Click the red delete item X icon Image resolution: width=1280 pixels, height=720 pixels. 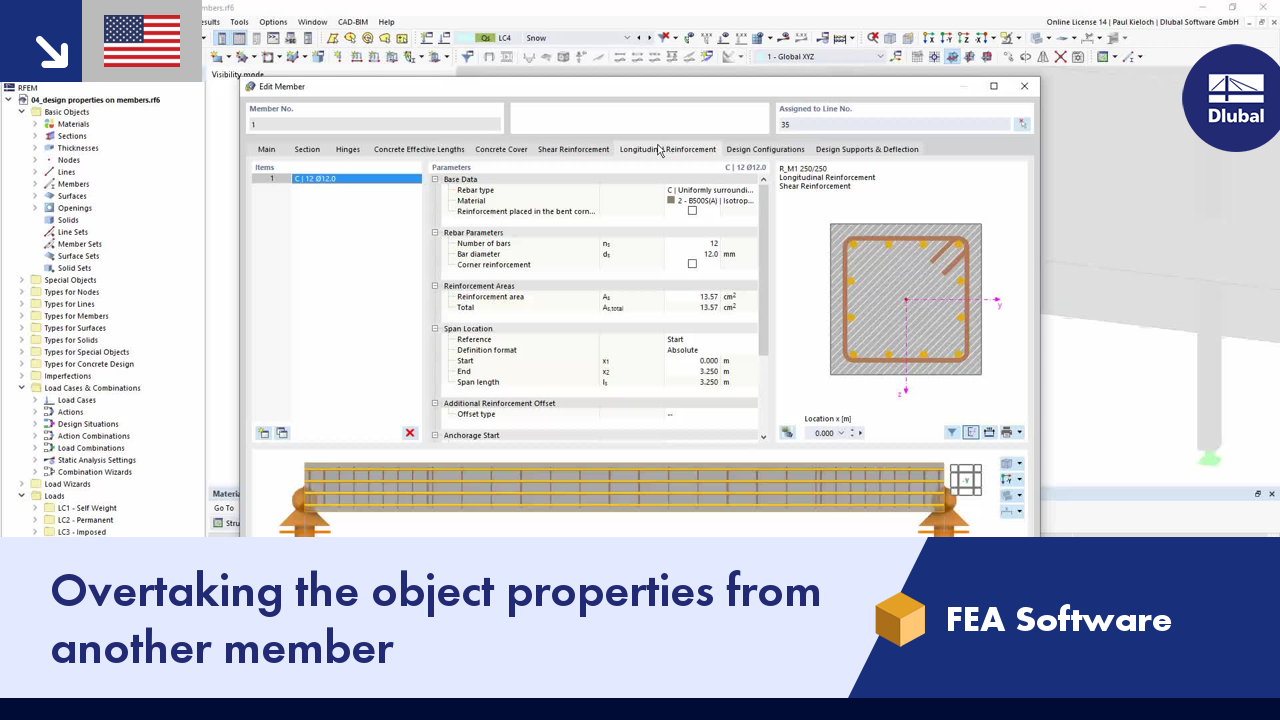410,433
